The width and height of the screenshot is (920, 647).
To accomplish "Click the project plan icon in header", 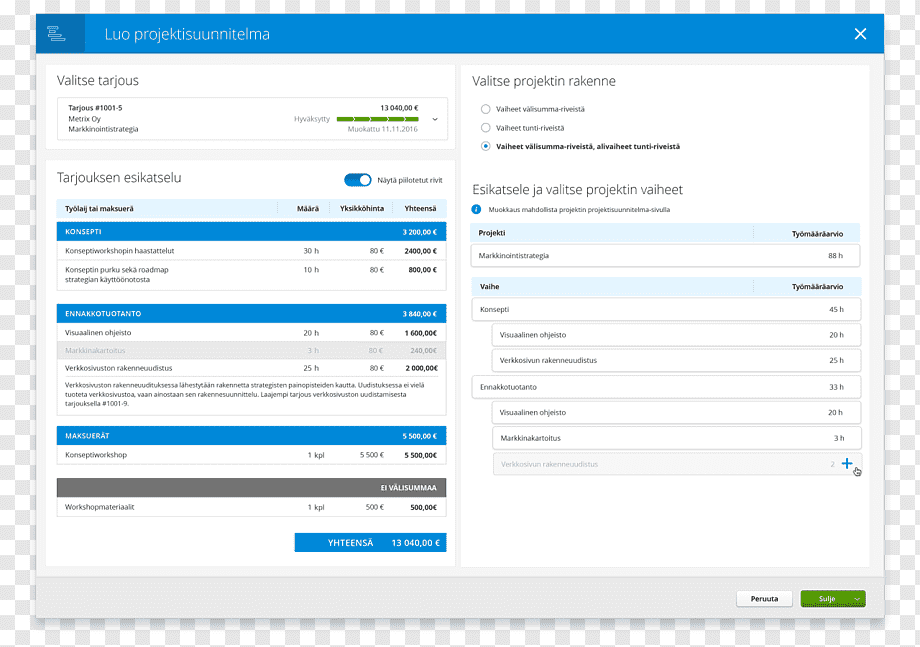I will coord(56,33).
